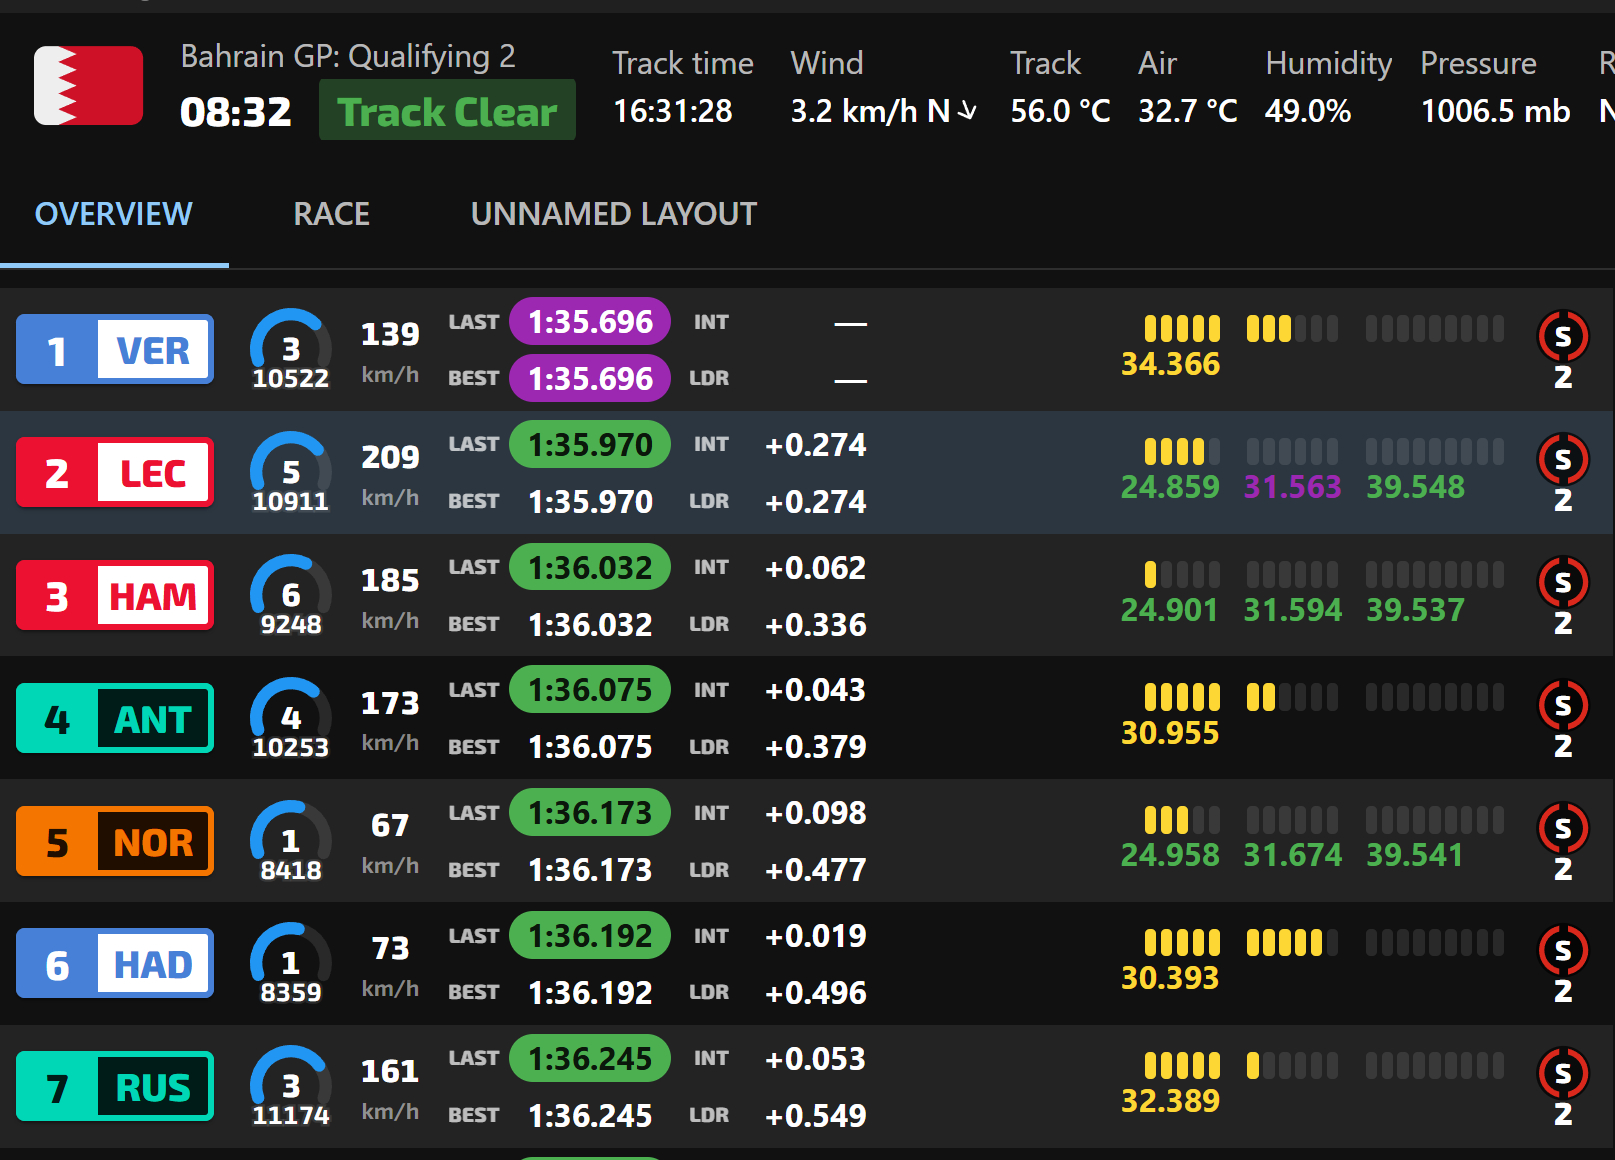Click Russell's soft tyre icon
Image resolution: width=1615 pixels, height=1160 pixels.
point(1562,1074)
